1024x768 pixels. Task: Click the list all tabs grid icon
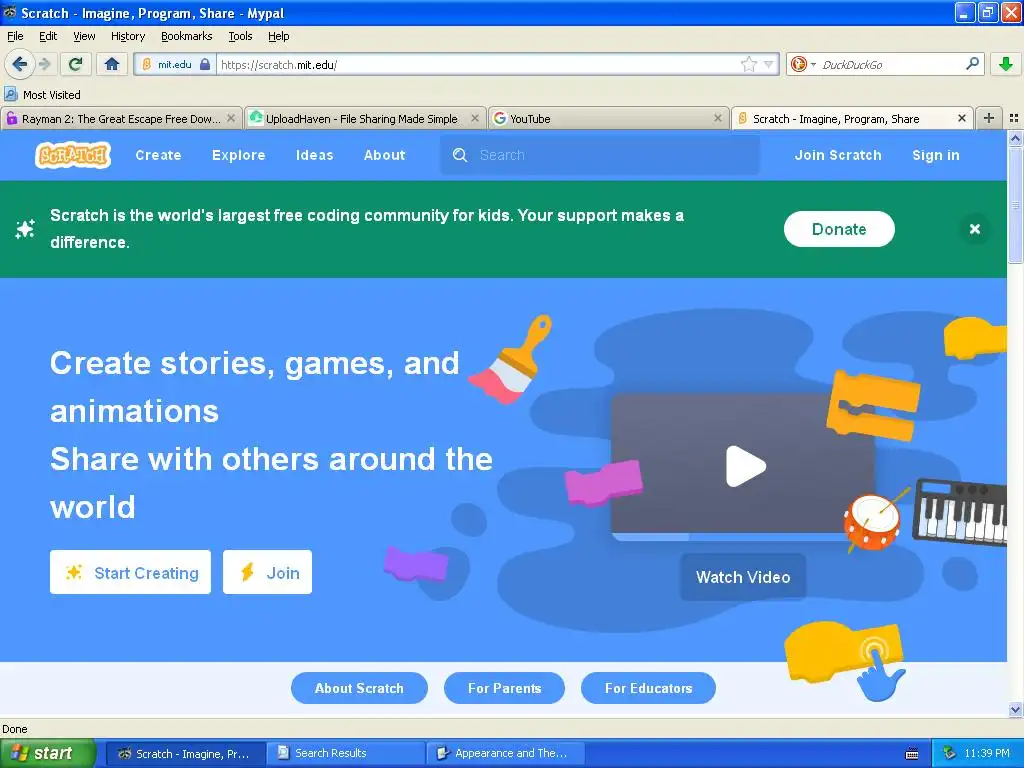(x=1014, y=118)
